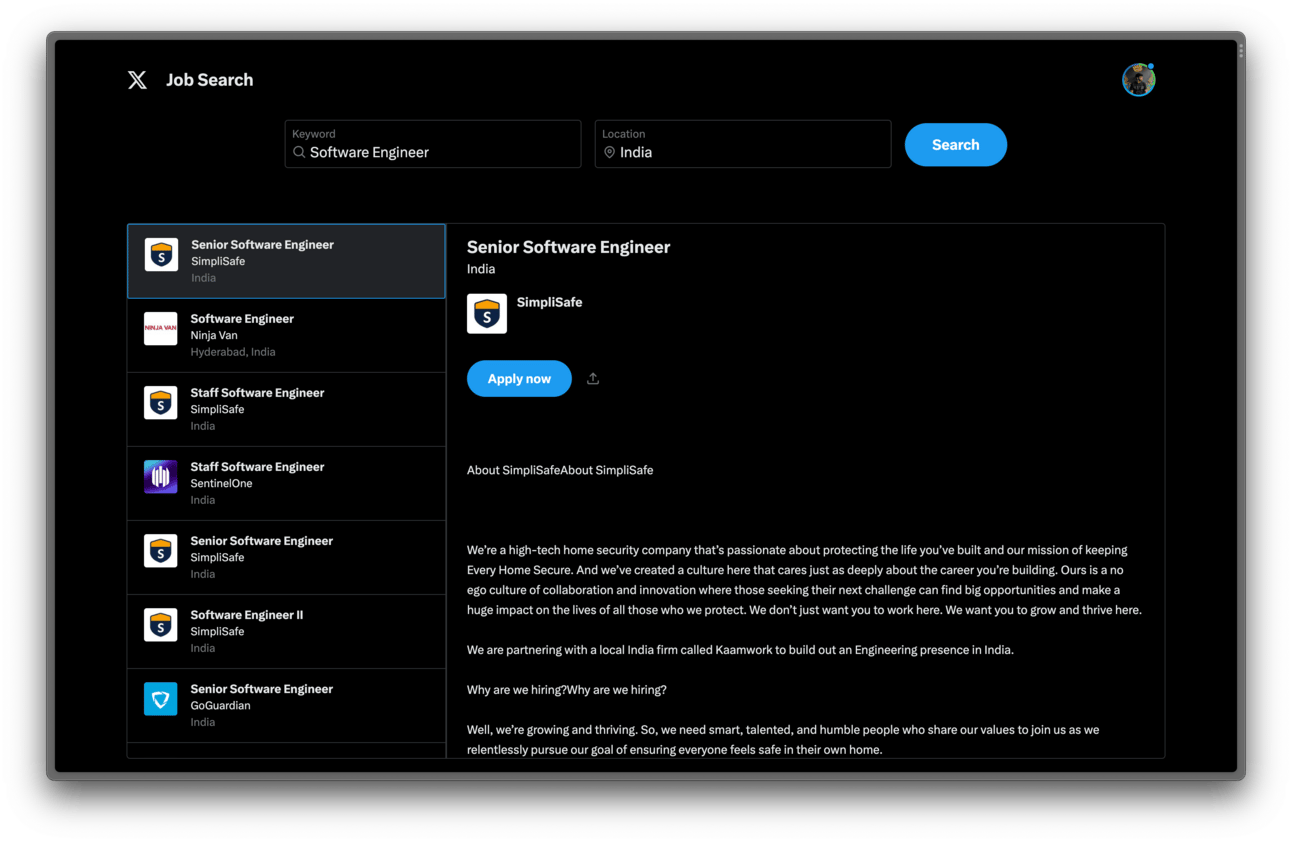The image size is (1292, 842).
Task: Apply now for the Senior Software Engineer job
Action: 519,379
